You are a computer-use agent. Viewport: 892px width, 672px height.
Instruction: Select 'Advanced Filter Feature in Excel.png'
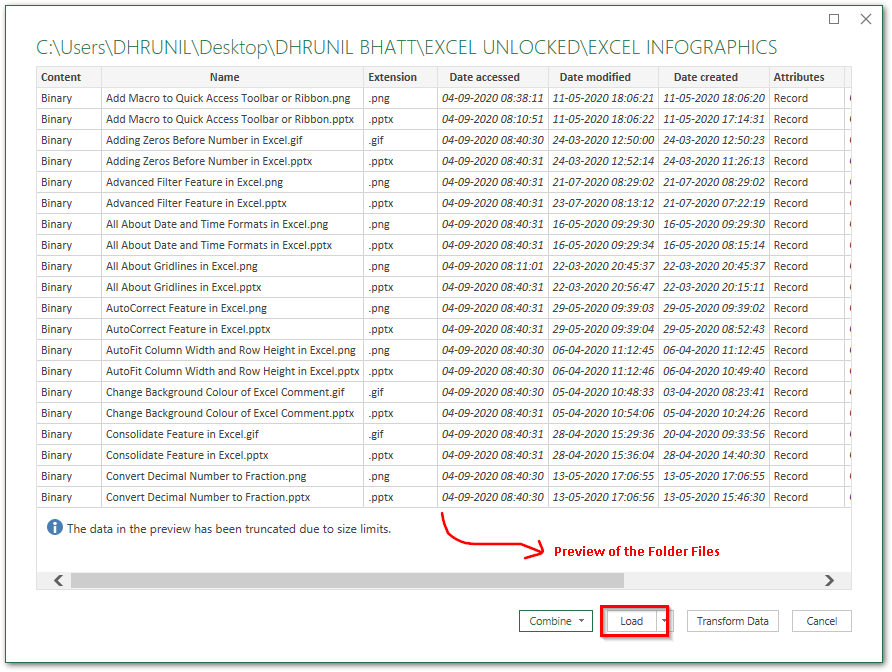[x=194, y=182]
